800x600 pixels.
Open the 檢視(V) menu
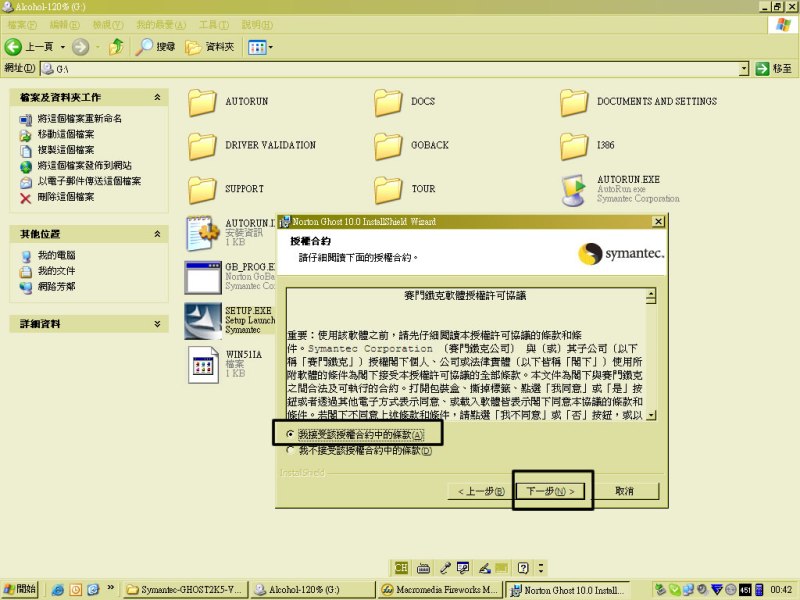[108, 24]
